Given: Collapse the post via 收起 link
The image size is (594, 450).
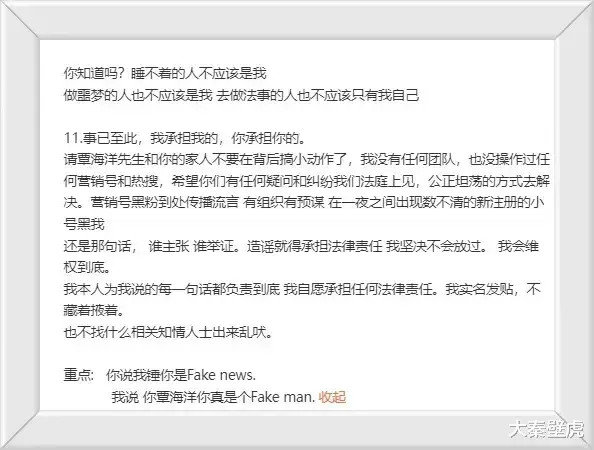Looking at the screenshot, I should click(x=332, y=397).
